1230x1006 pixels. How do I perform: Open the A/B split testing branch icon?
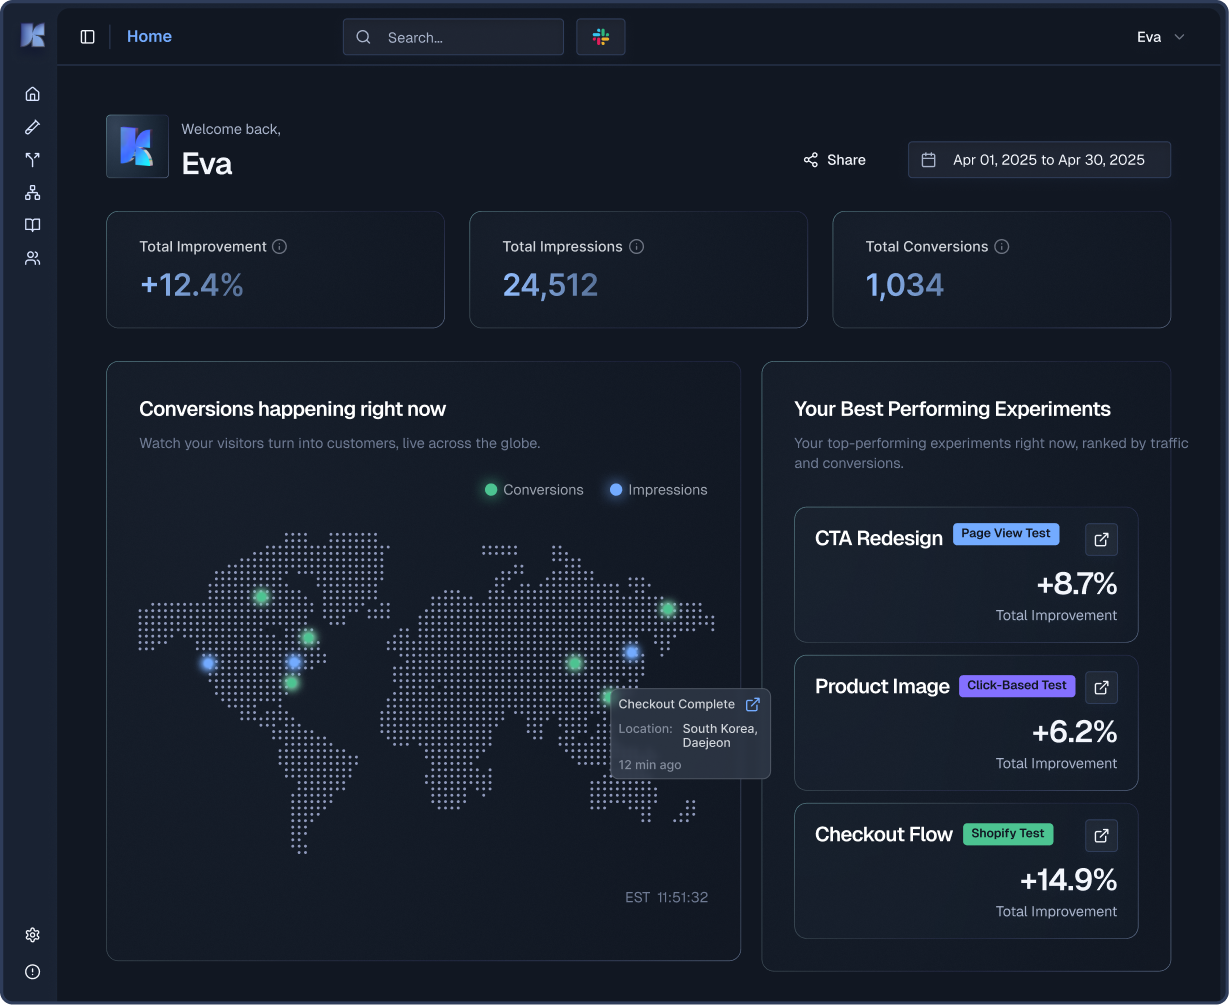(x=32, y=159)
